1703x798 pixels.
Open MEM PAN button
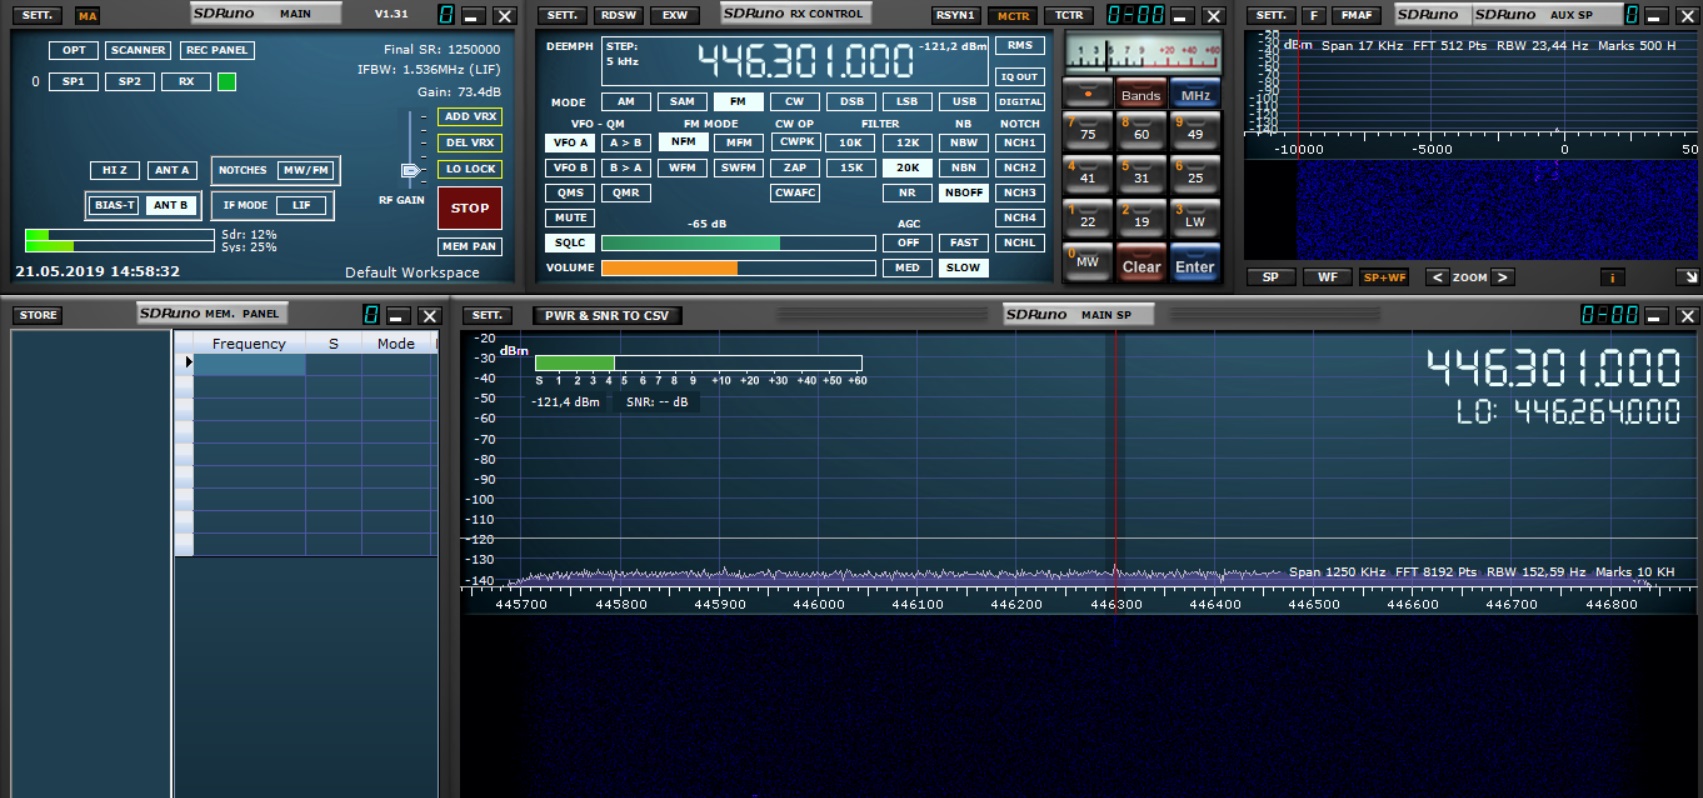[x=470, y=246]
